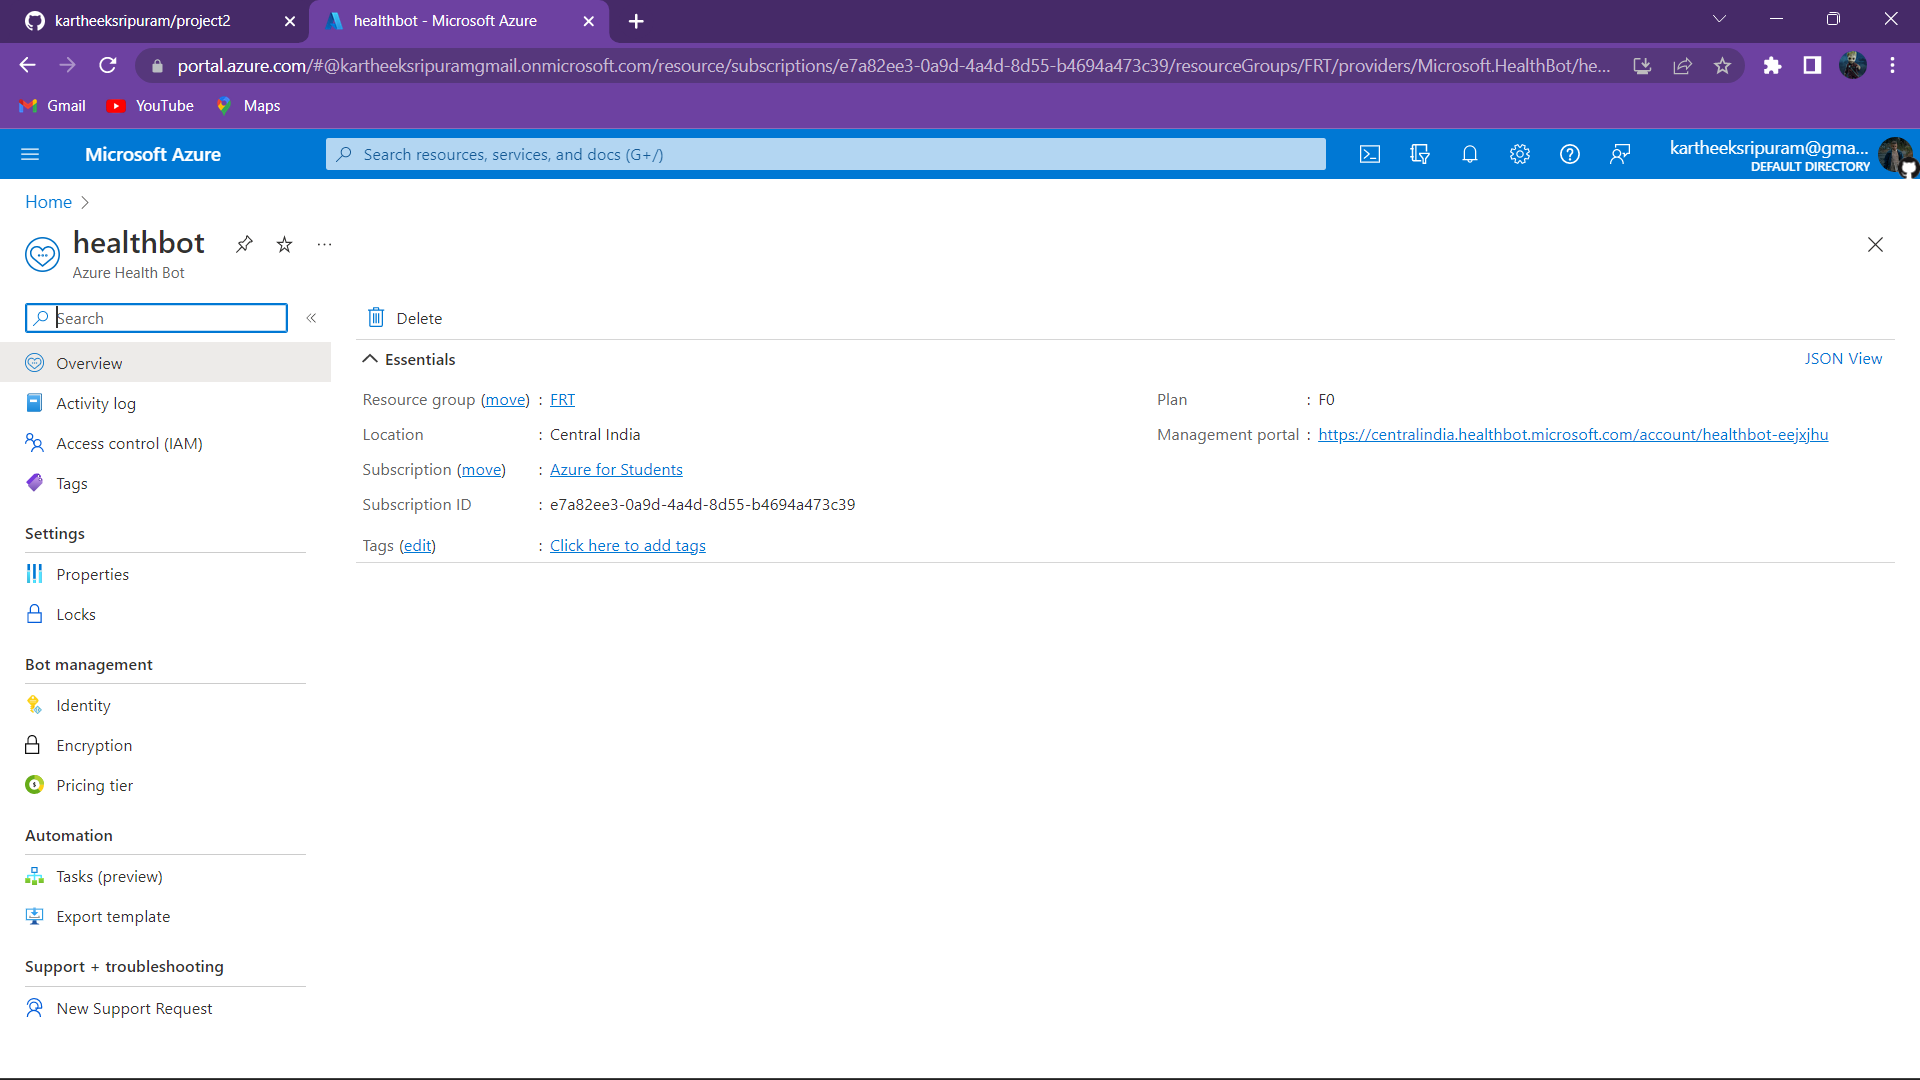
Task: Add healthbot to favorites with the star
Action: [284, 244]
